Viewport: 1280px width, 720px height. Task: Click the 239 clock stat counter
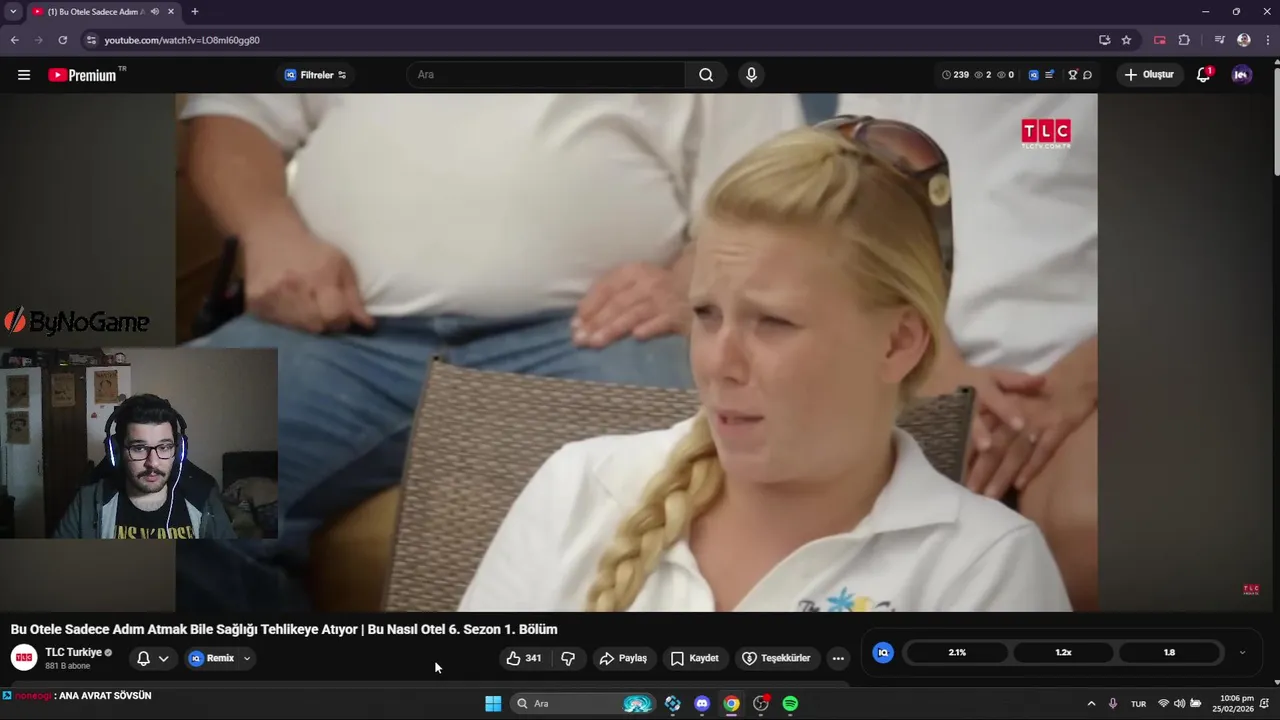pos(955,75)
